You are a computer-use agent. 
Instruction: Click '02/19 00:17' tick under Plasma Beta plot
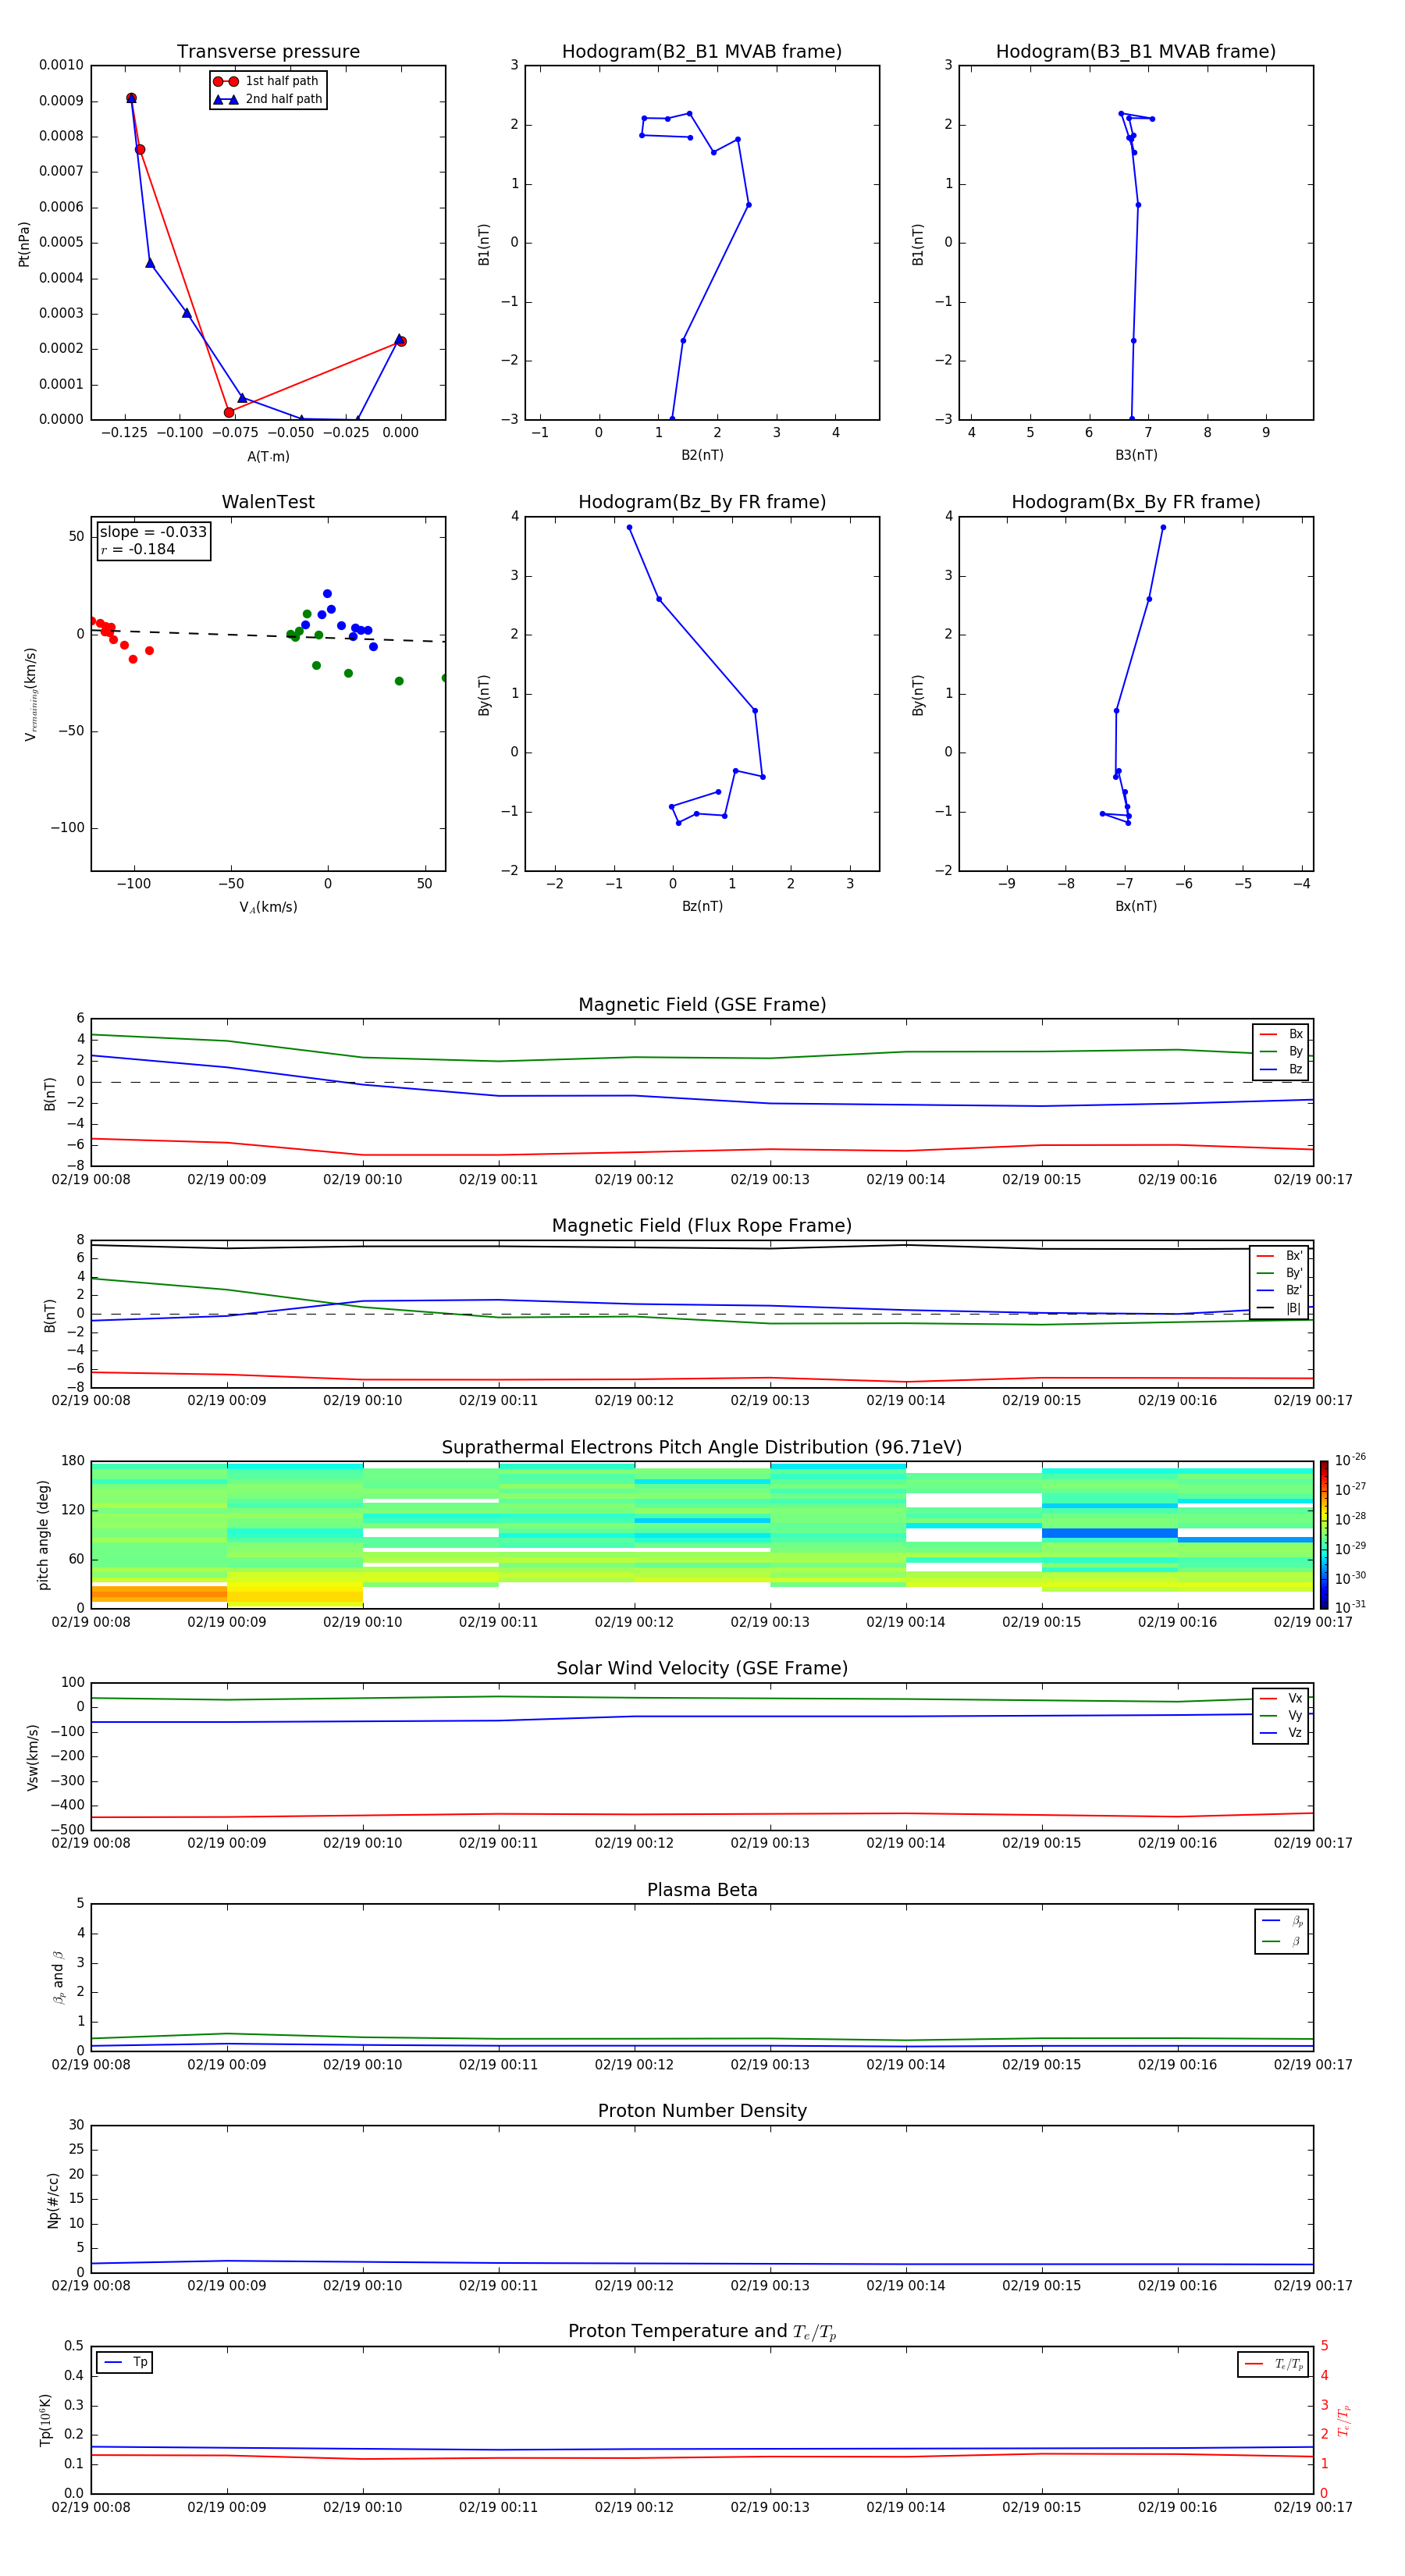coord(1313,2064)
